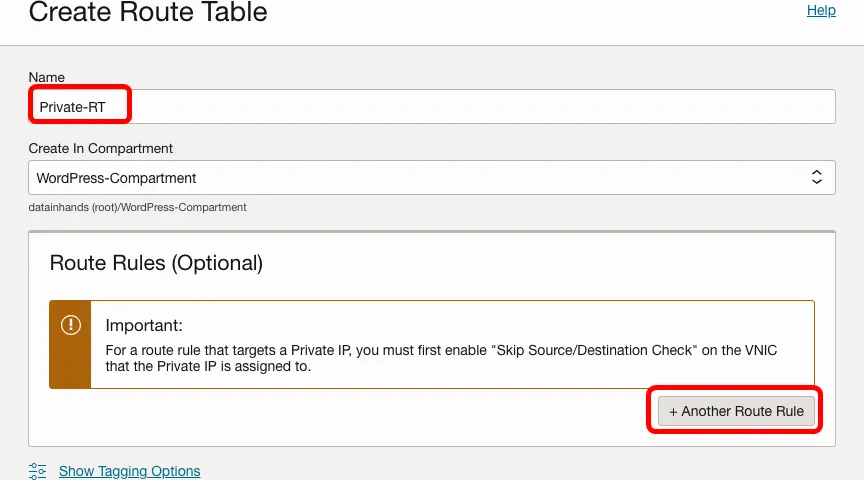864x480 pixels.
Task: Click the "that the Private IP is assigned to" line
Action: coord(208,367)
